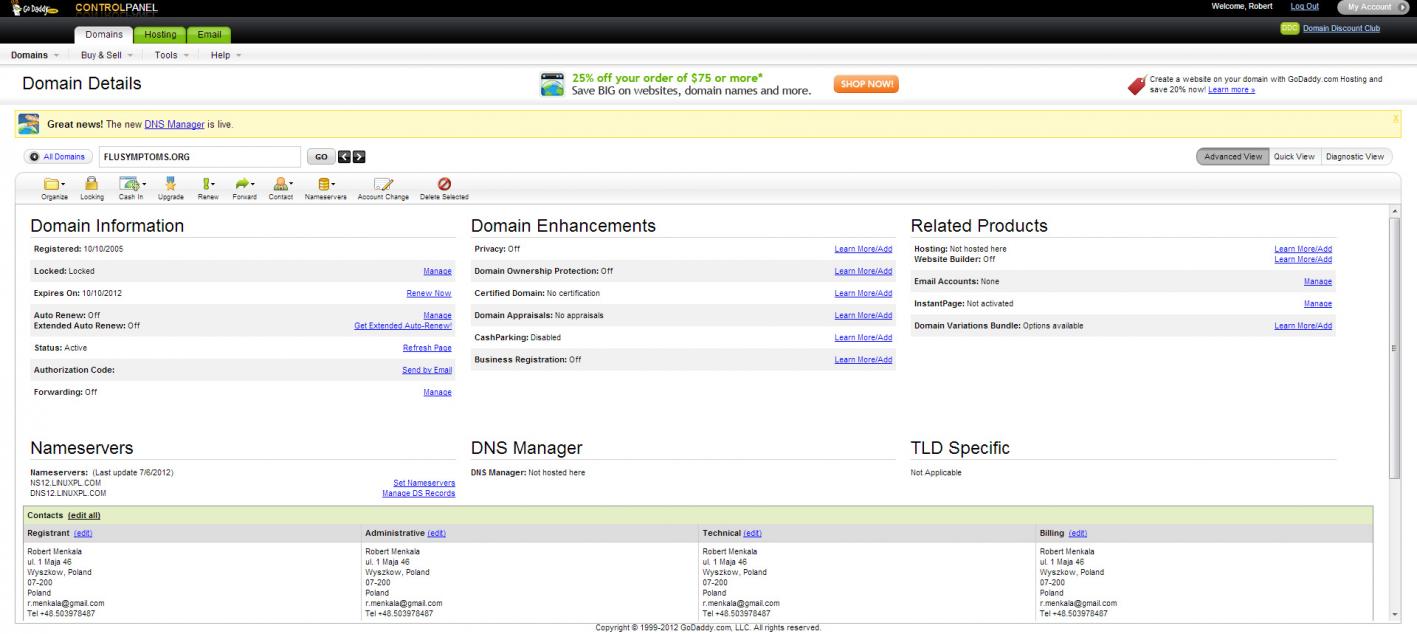
Task: Click the Locking padlock icon
Action: [x=91, y=184]
